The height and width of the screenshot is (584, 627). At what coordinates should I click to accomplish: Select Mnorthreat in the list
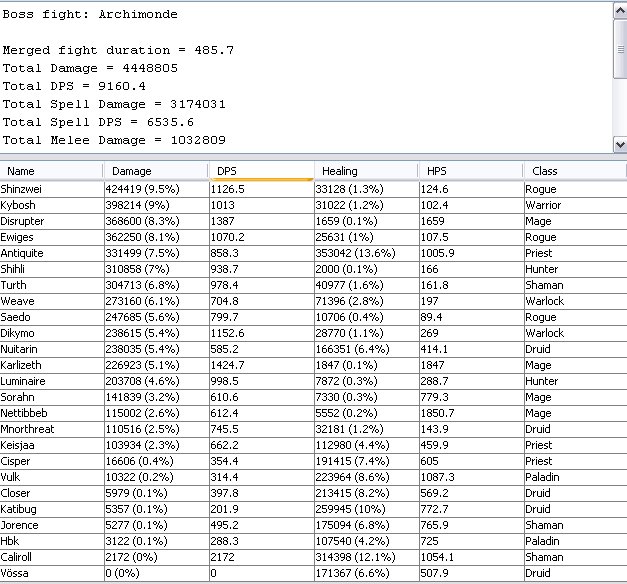[x=27, y=429]
